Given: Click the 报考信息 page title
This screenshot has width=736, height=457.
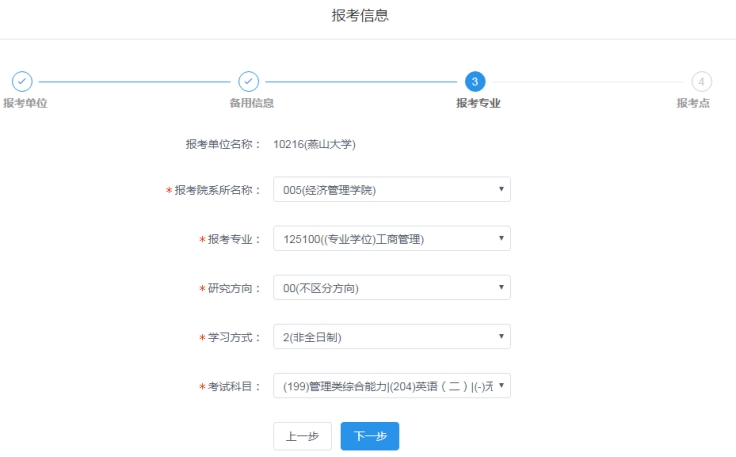Looking at the screenshot, I should pyautogui.click(x=360, y=15).
